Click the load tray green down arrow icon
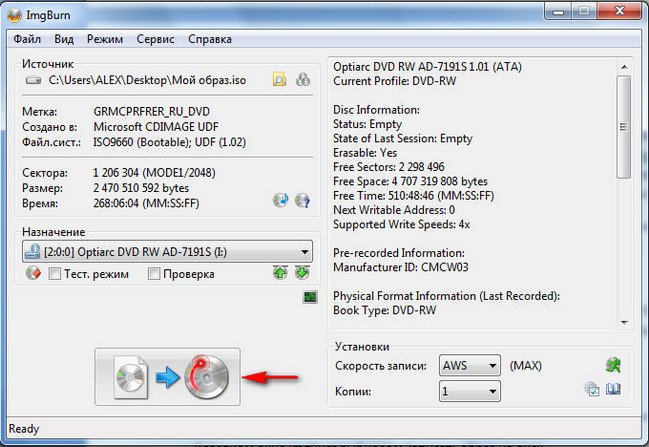The image size is (649, 447). click(x=303, y=273)
